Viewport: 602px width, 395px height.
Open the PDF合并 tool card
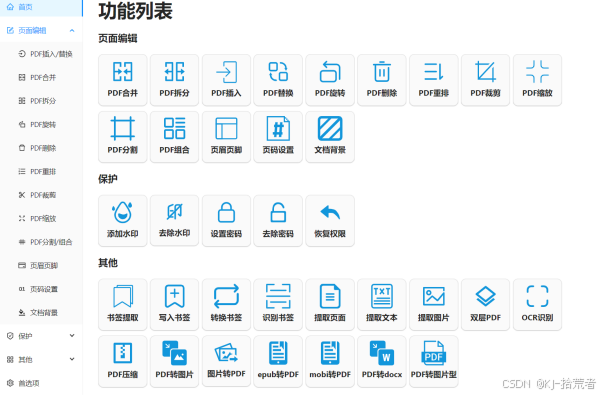point(122,80)
